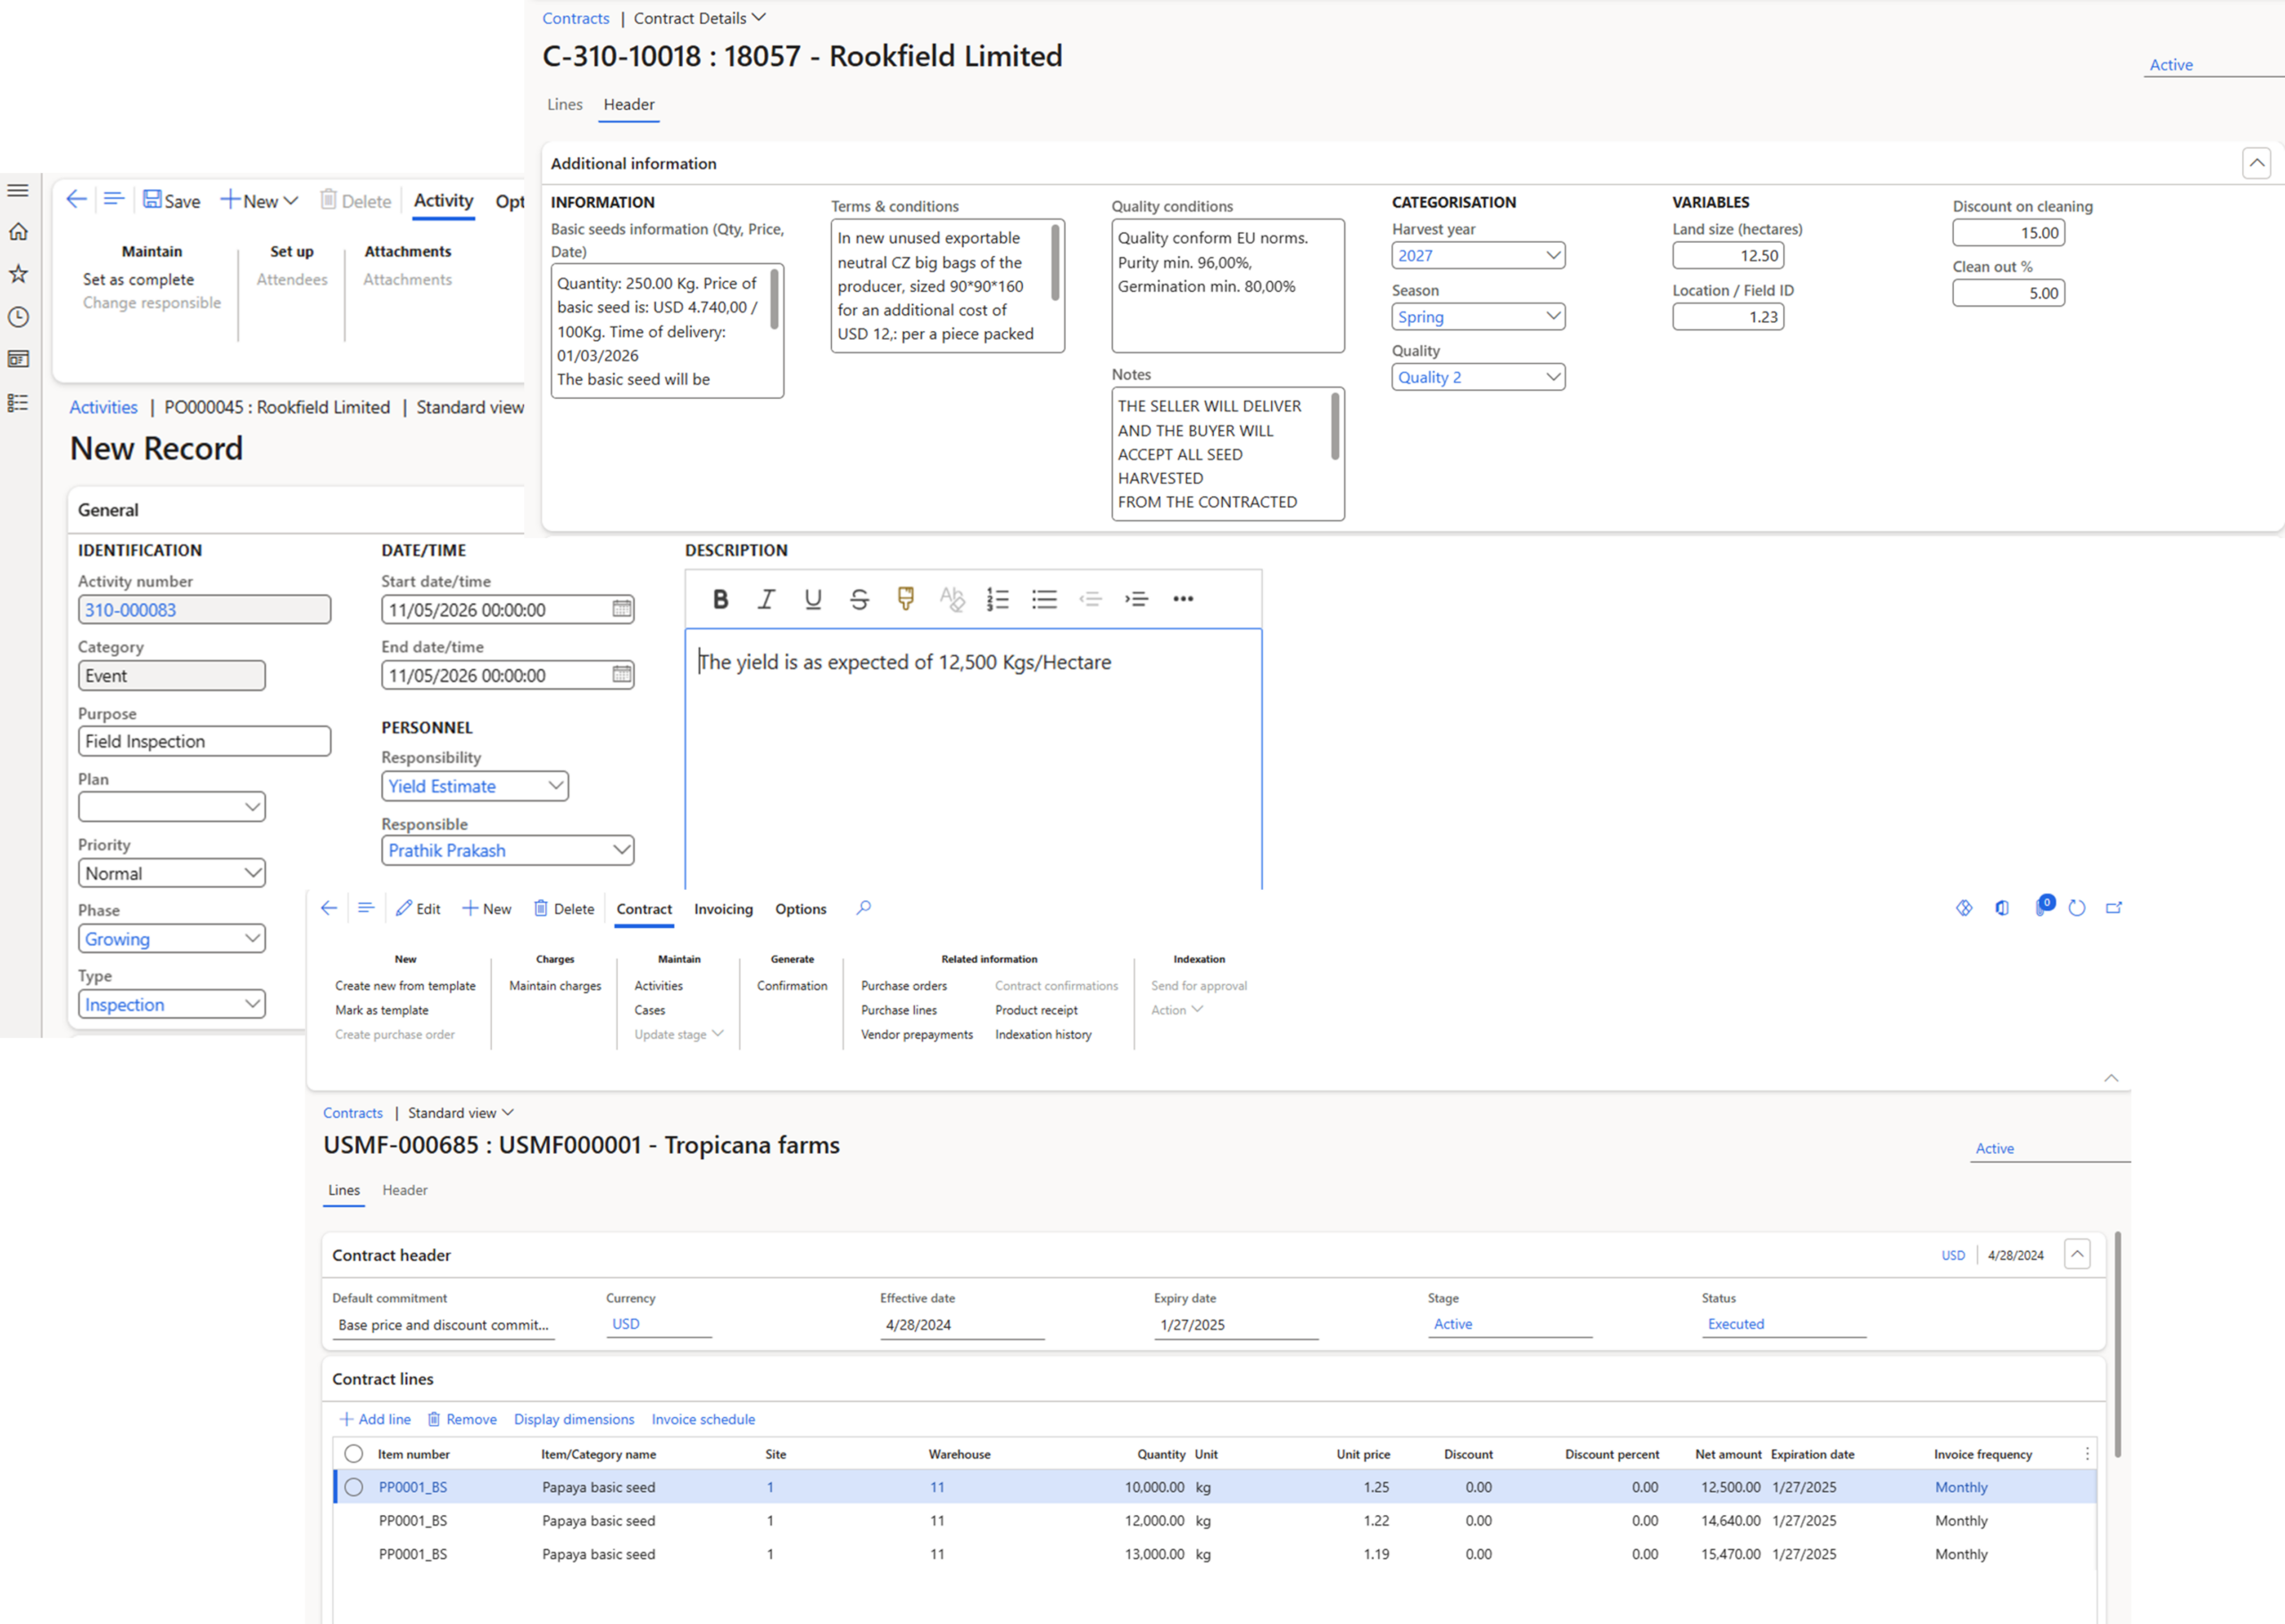
Task: Open contract page in new window
Action: pos(2114,908)
